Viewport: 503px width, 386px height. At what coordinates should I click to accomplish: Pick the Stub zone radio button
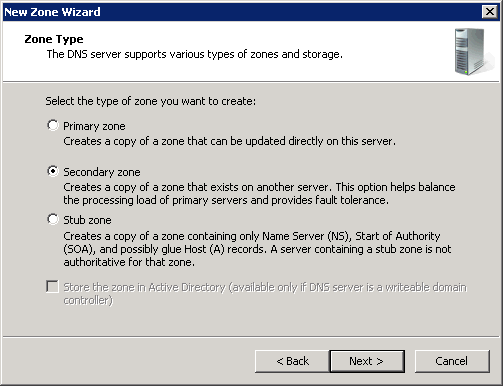click(x=52, y=219)
